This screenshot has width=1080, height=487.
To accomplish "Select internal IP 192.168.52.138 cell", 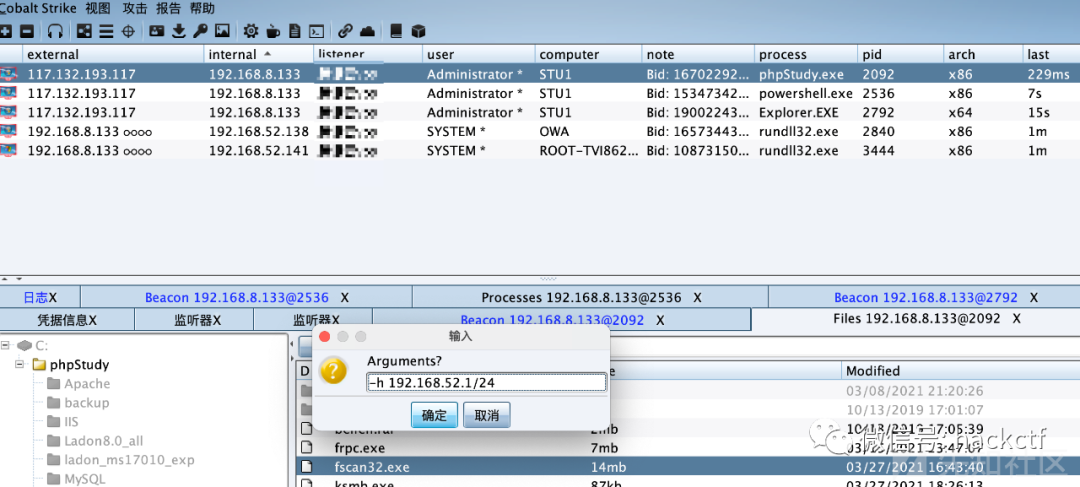I will 258,132.
